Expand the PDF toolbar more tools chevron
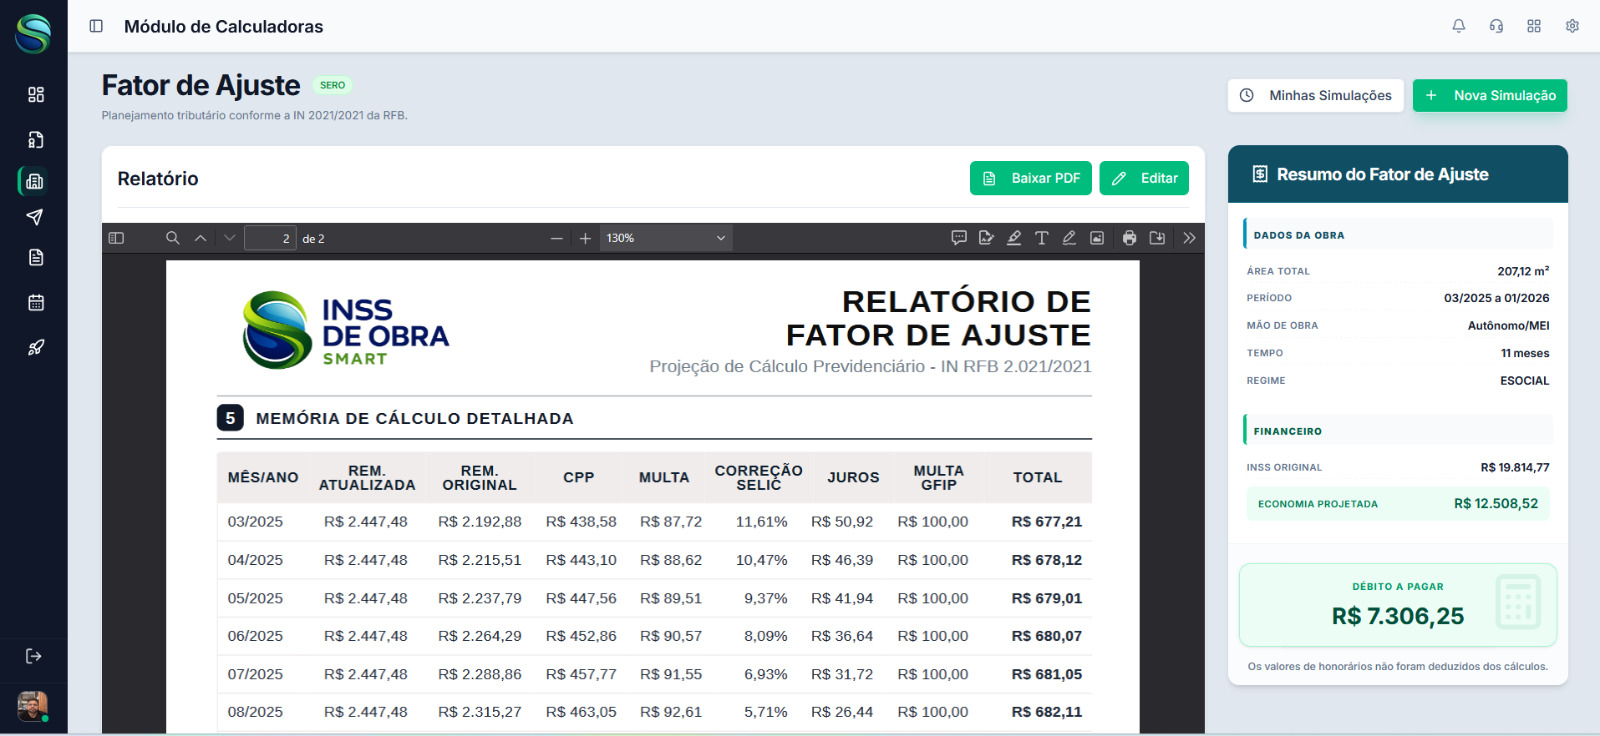This screenshot has height=736, width=1600. tap(1189, 238)
